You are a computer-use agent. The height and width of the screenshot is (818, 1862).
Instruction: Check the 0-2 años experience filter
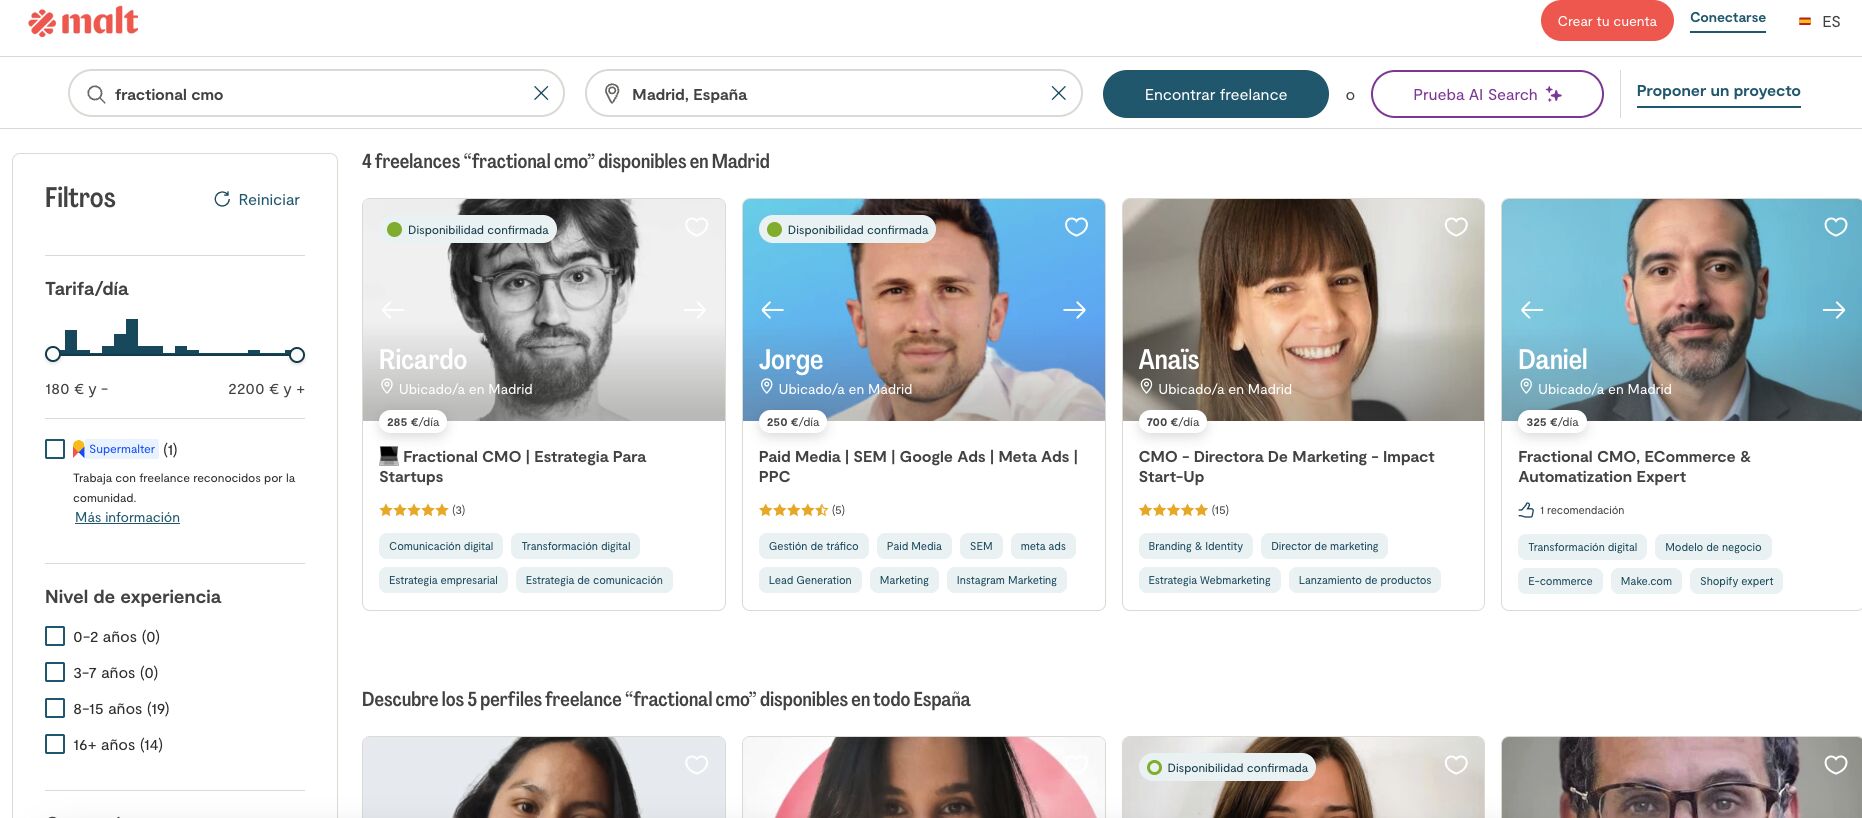click(55, 636)
